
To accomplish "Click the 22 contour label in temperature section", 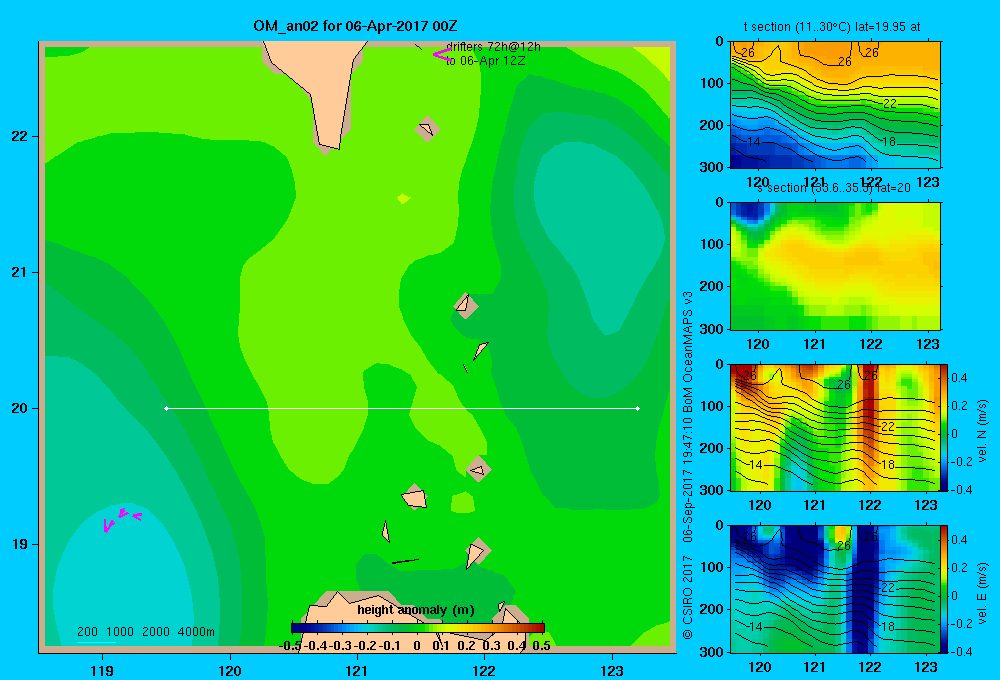I will (x=890, y=103).
